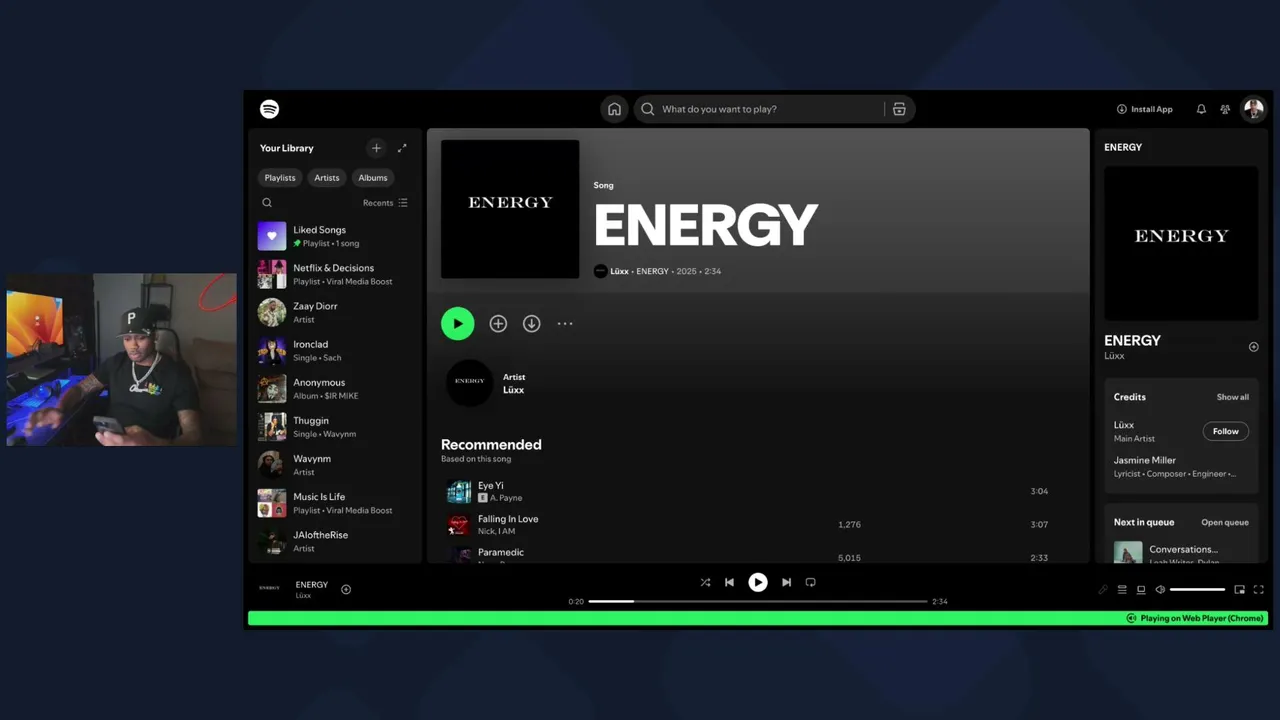Click the plus icon in Your Library
The image size is (1280, 720).
tap(376, 148)
